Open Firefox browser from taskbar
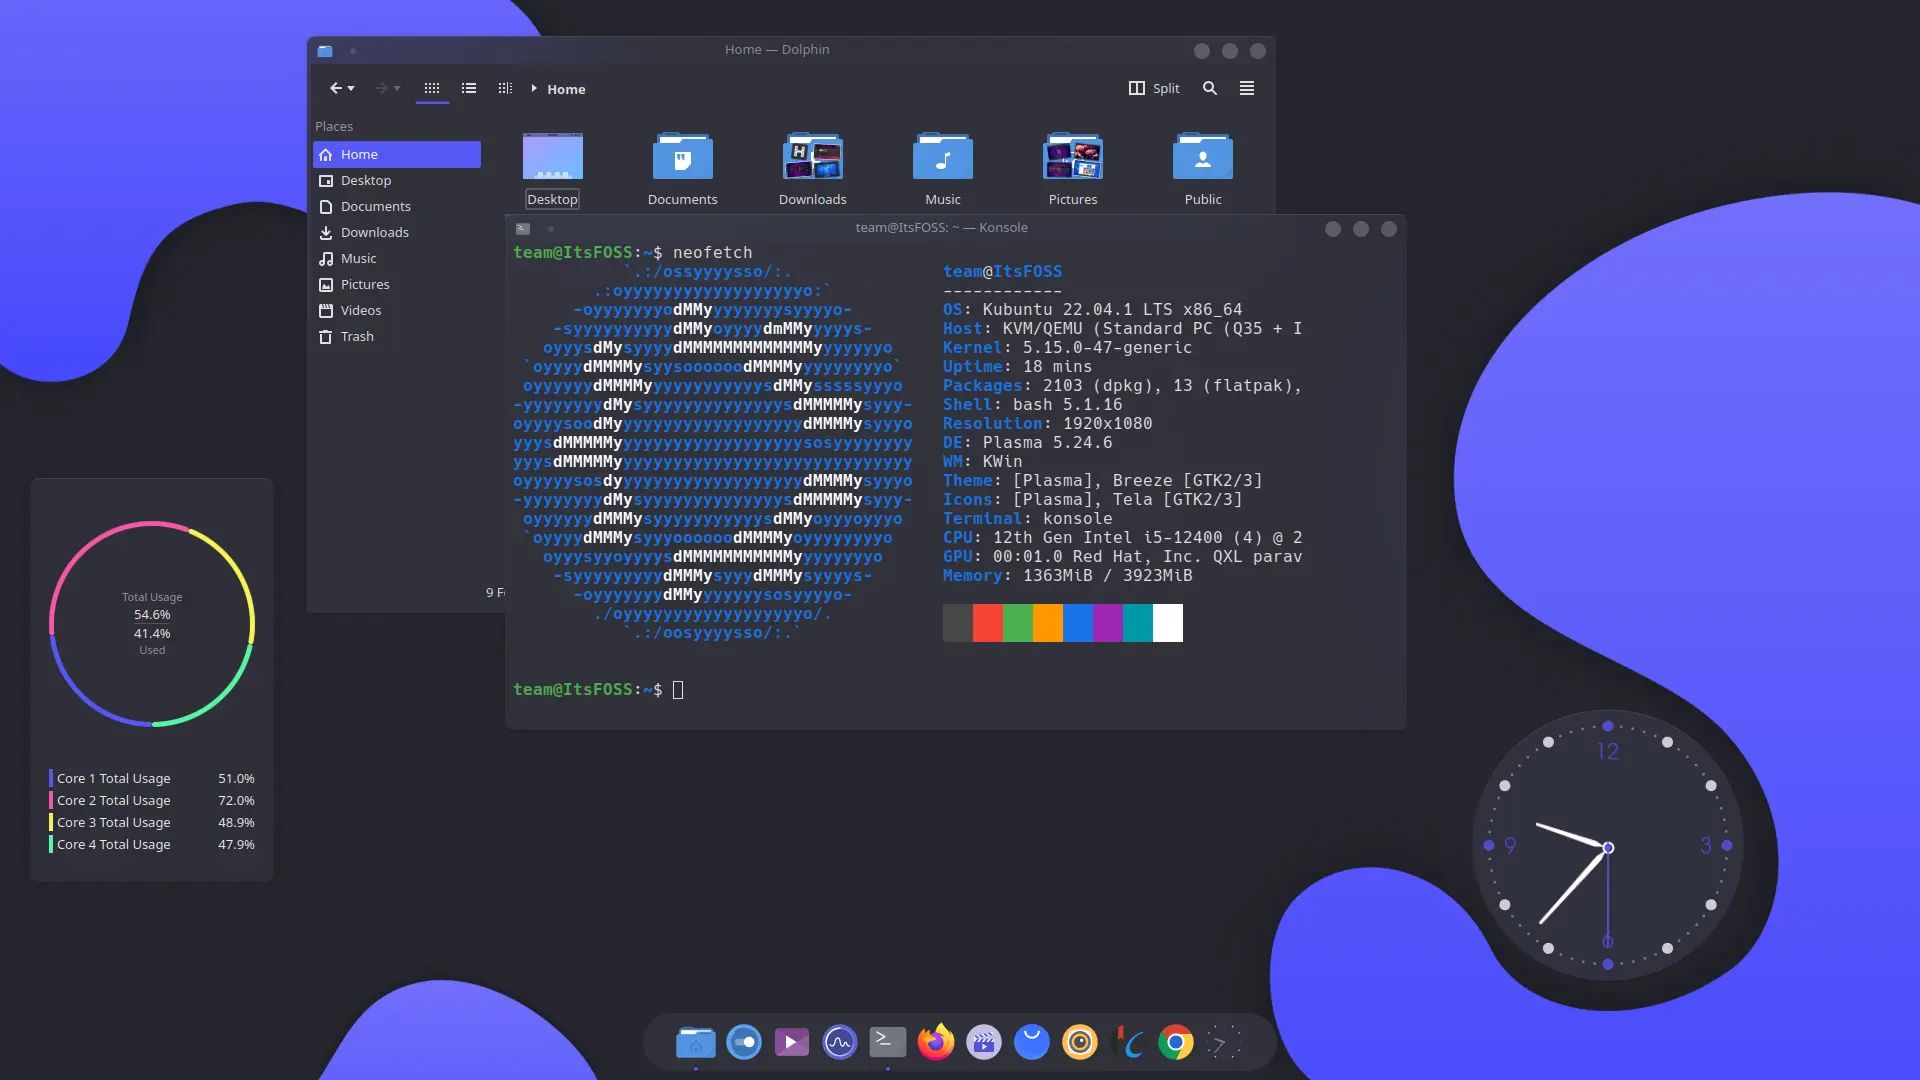The image size is (1920, 1080). 935,1043
